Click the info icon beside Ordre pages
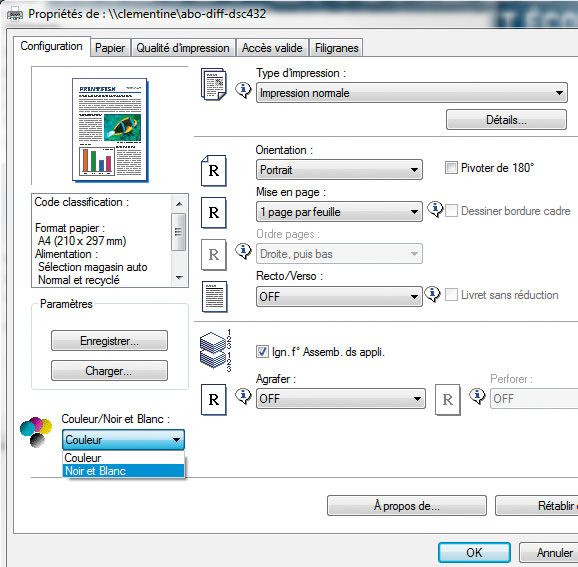 coord(243,251)
